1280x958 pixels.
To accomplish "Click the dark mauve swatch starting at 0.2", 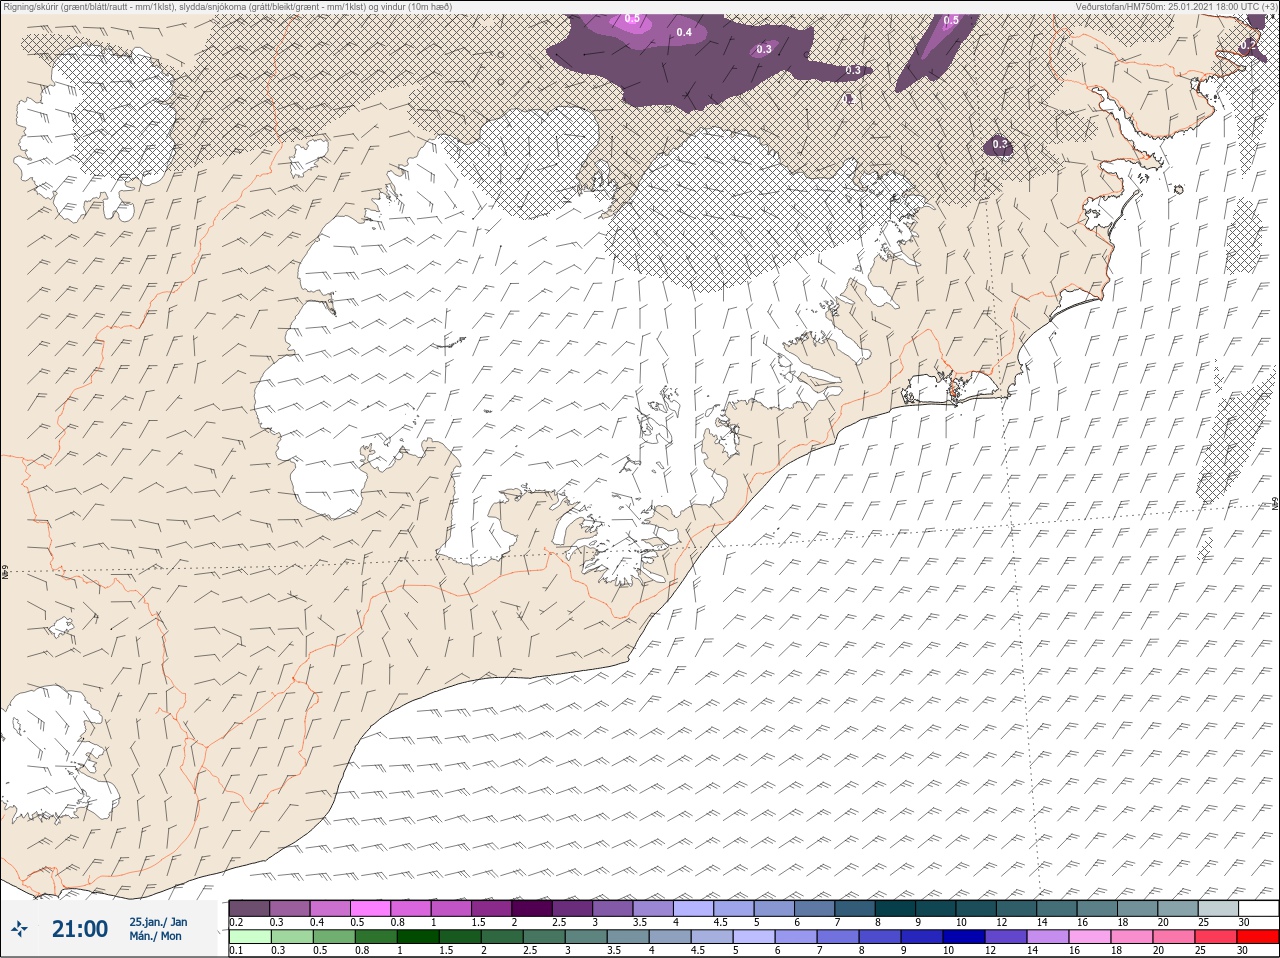I will [x=249, y=908].
